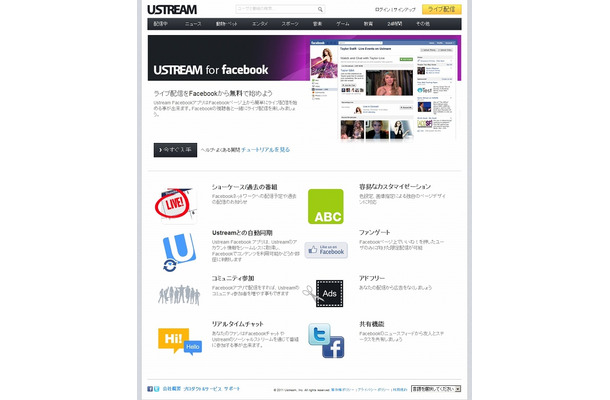Select 教育 in the navigation bar
610x400 pixels.
368,24
